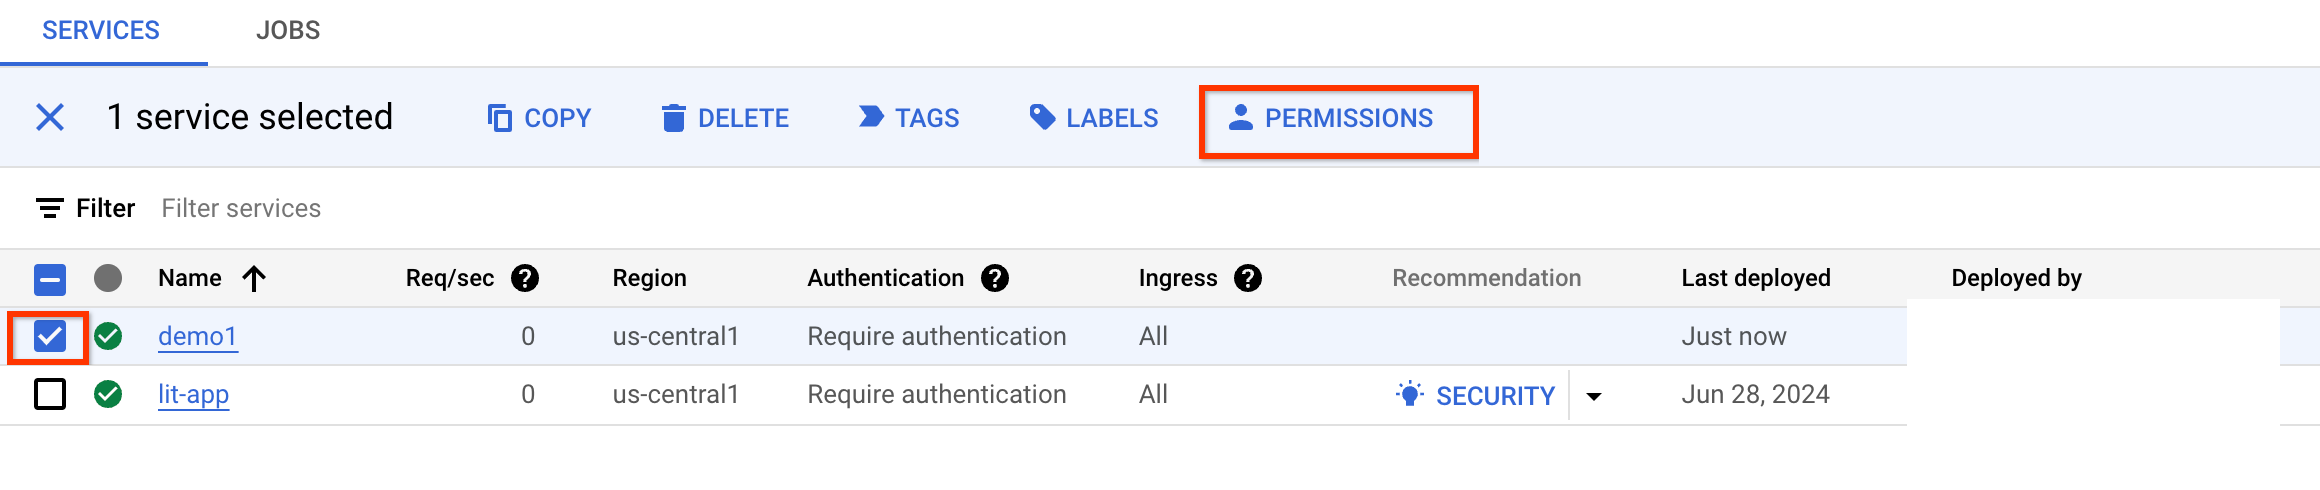Open Labels for the selected service
Image resolution: width=2320 pixels, height=490 pixels.
click(x=1093, y=118)
